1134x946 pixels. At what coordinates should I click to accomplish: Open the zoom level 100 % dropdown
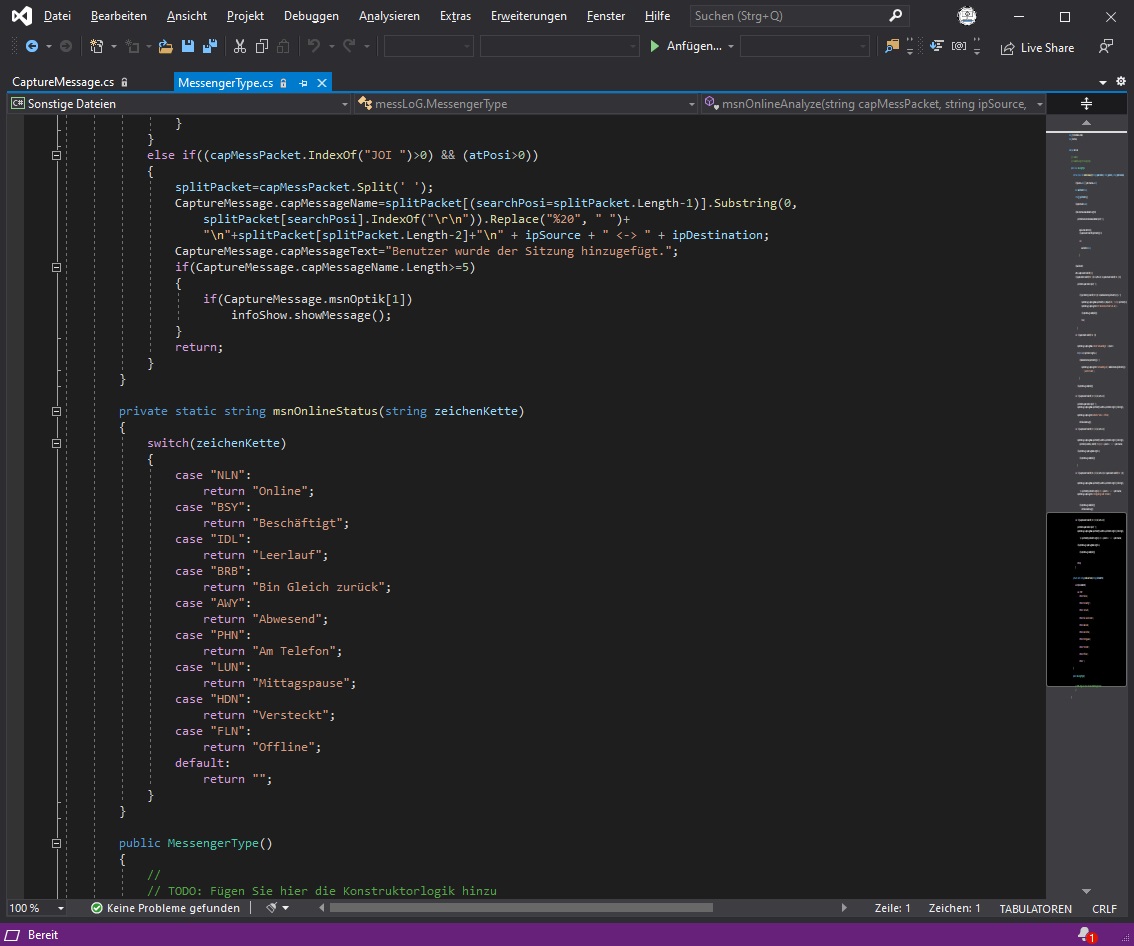click(61, 908)
